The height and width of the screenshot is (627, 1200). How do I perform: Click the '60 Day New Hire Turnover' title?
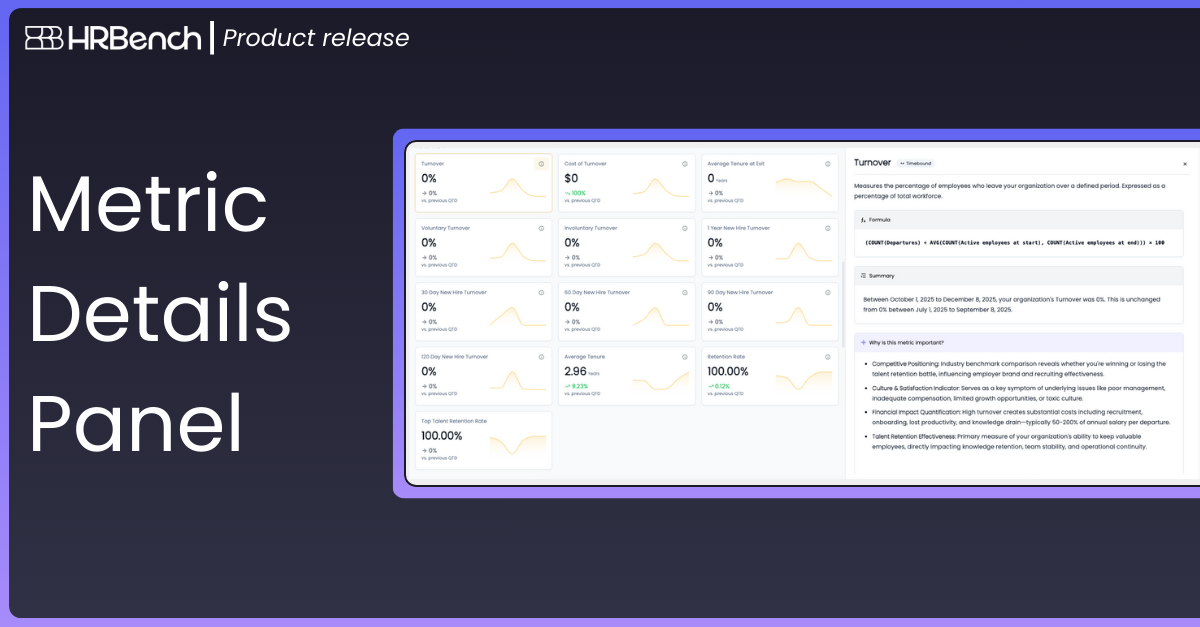tap(597, 292)
